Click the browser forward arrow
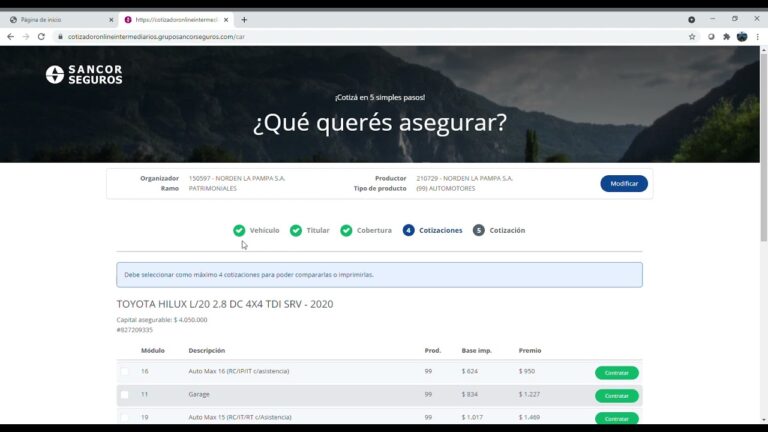 coord(26,37)
